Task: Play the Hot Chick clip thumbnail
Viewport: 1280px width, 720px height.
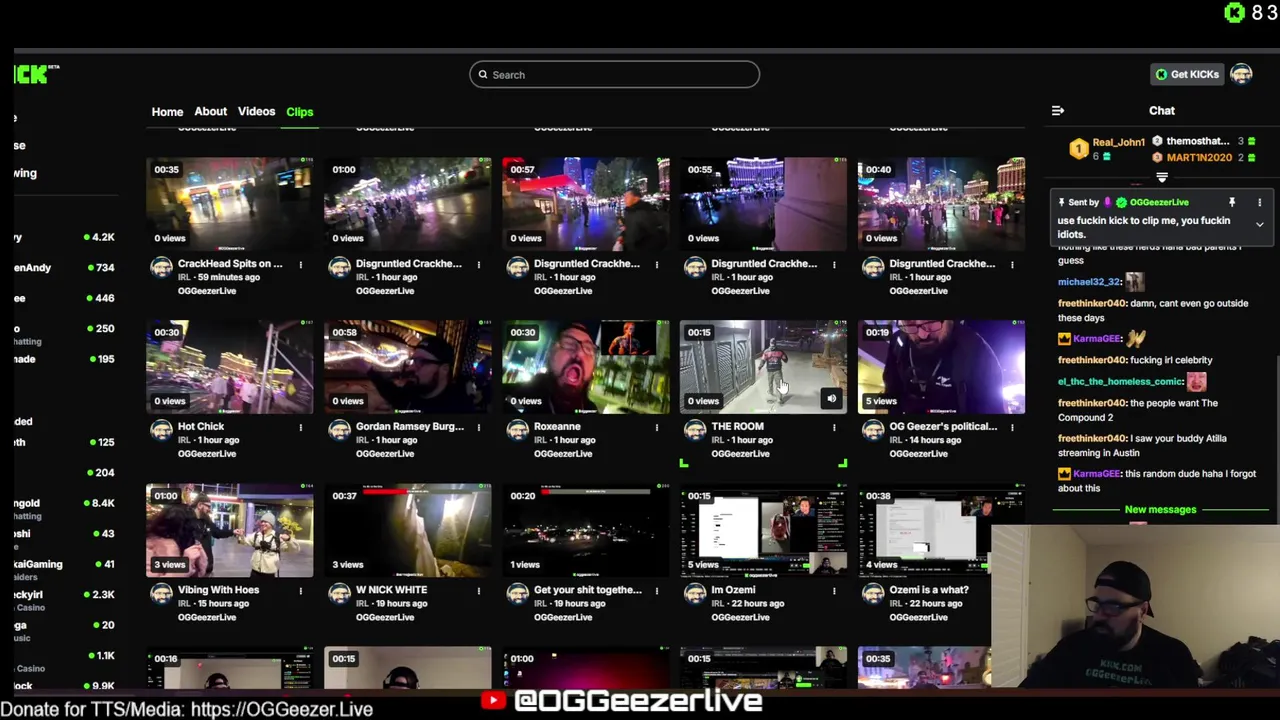Action: coord(229,366)
